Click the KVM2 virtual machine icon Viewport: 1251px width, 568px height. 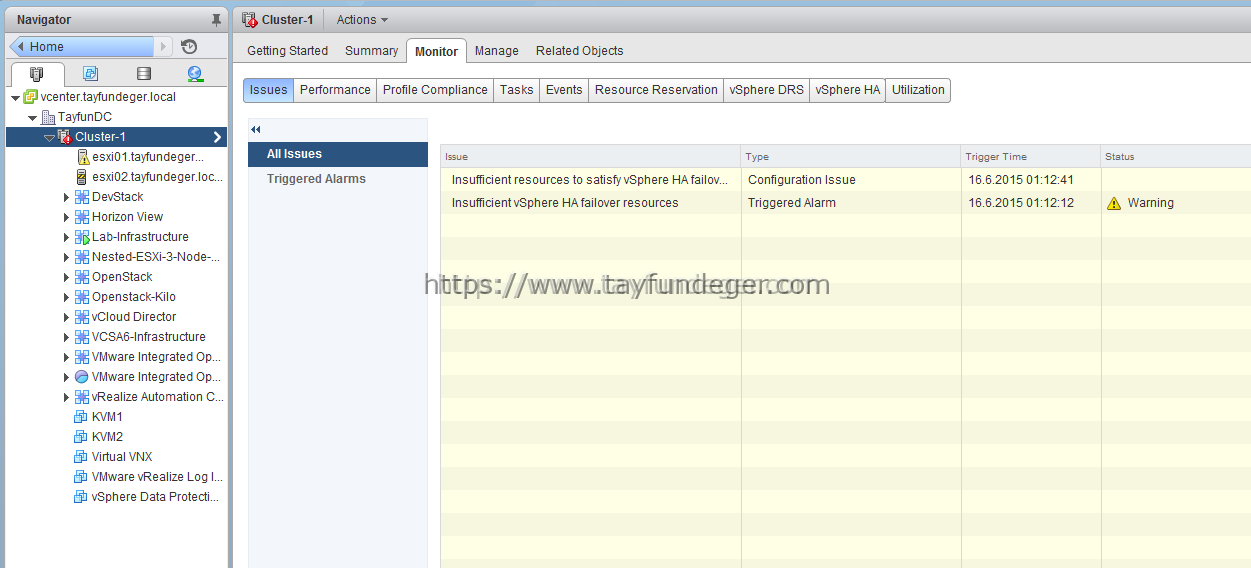pyautogui.click(x=81, y=437)
